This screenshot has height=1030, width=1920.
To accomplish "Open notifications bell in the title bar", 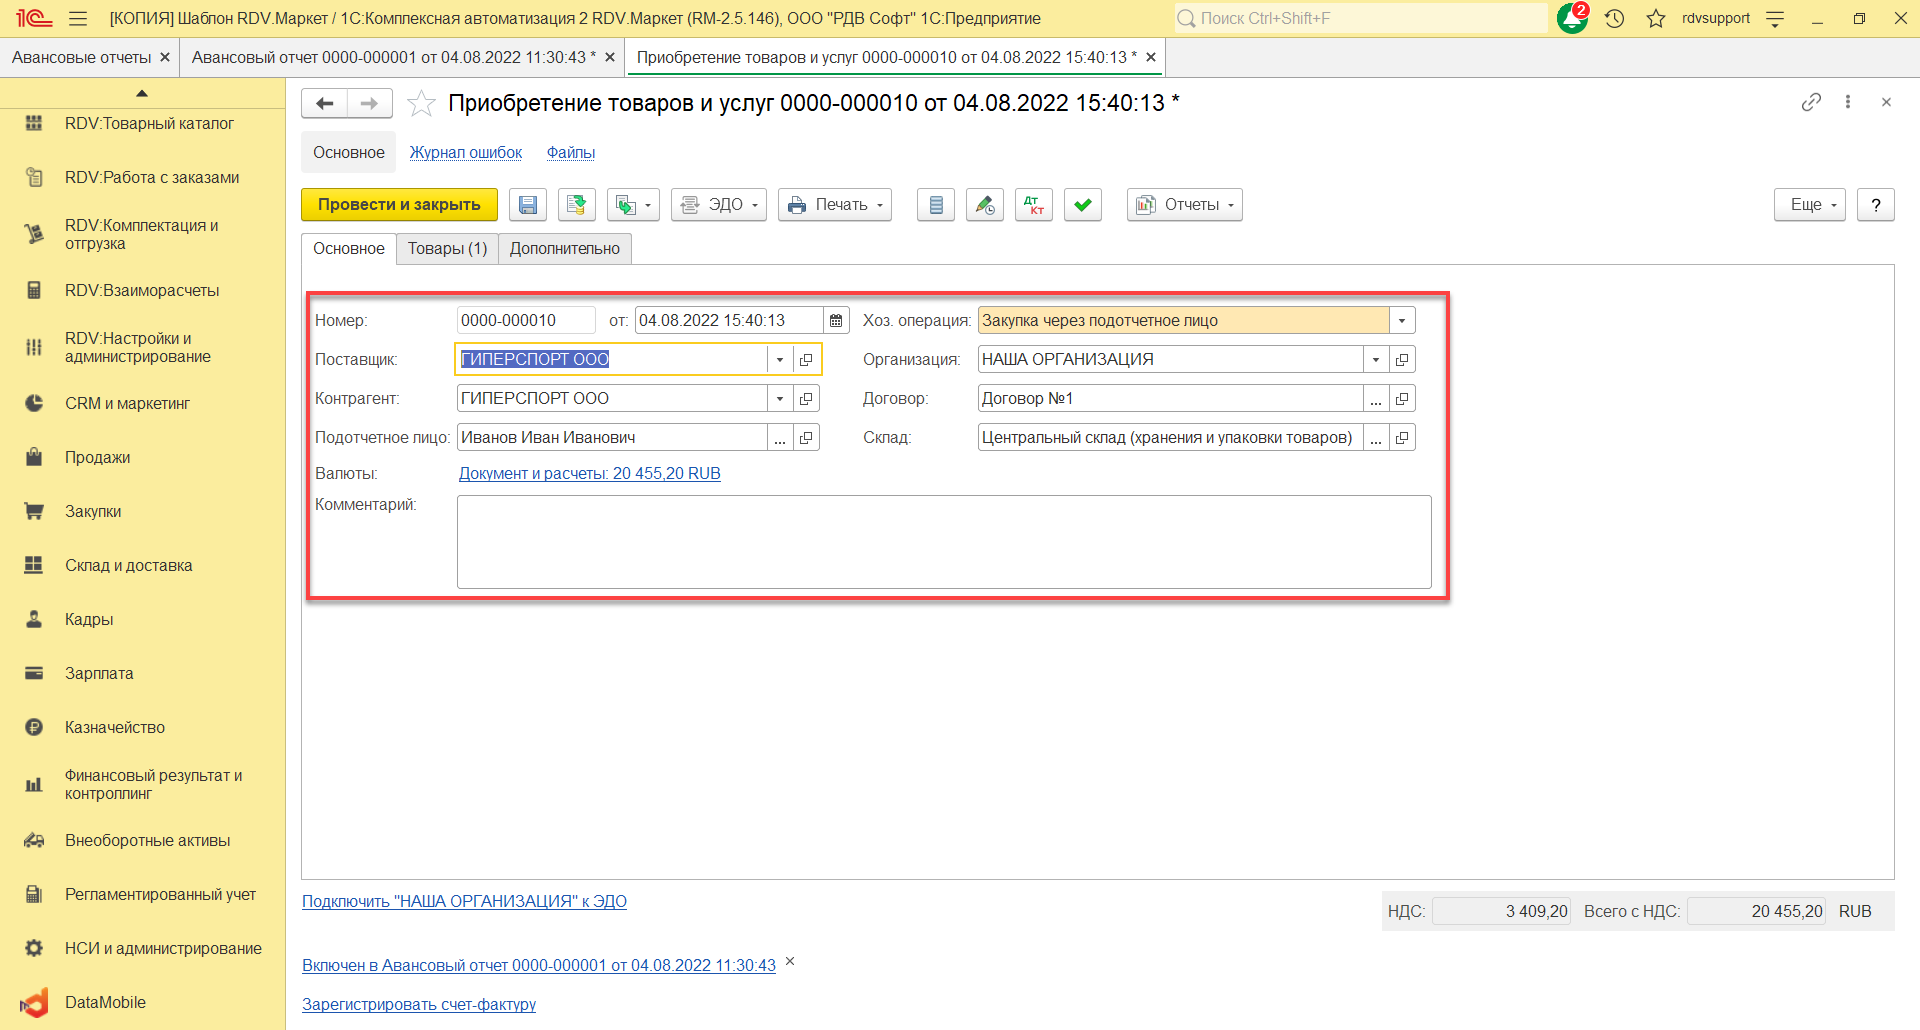I will point(1572,18).
